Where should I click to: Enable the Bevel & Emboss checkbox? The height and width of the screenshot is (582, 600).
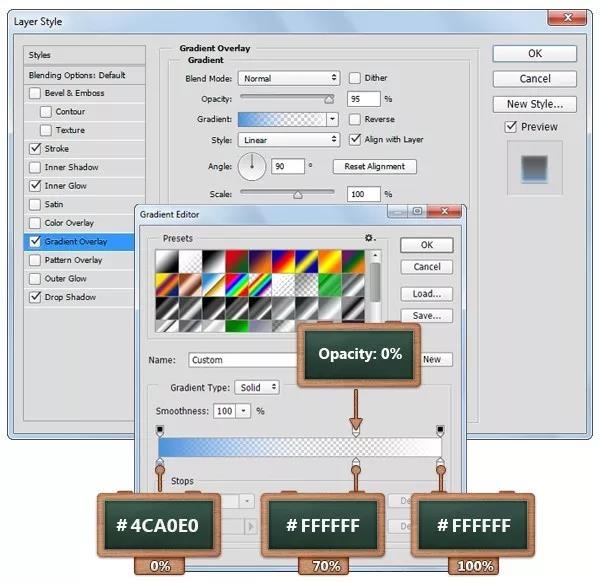[x=35, y=93]
